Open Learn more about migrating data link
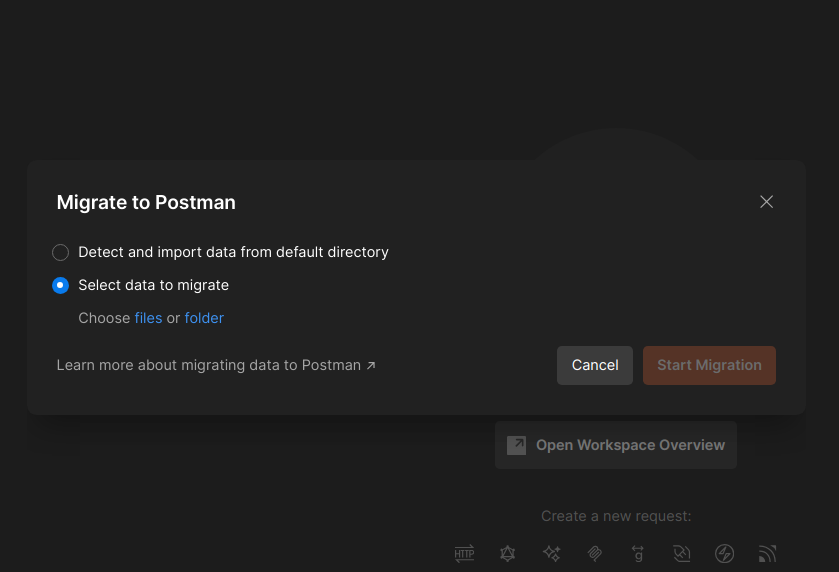The width and height of the screenshot is (839, 572). tap(216, 365)
